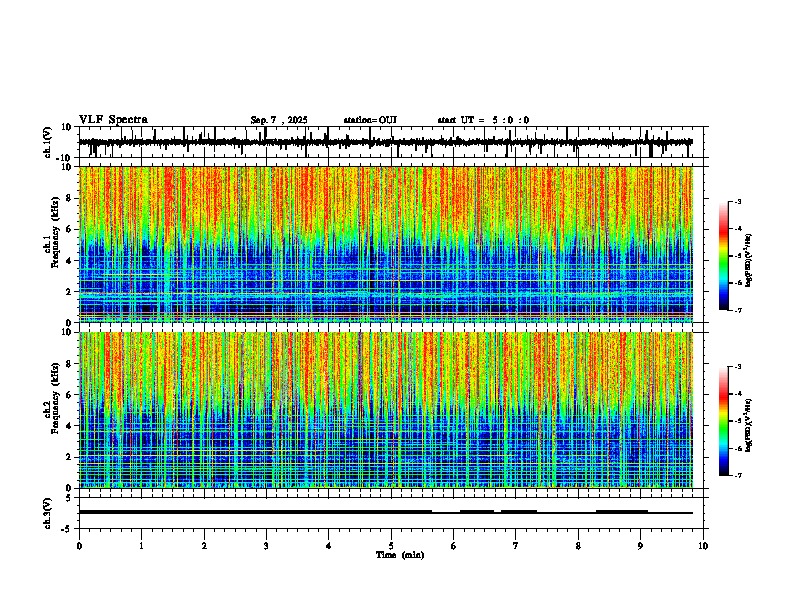Click time-axis tick label "2"

(x=204, y=546)
